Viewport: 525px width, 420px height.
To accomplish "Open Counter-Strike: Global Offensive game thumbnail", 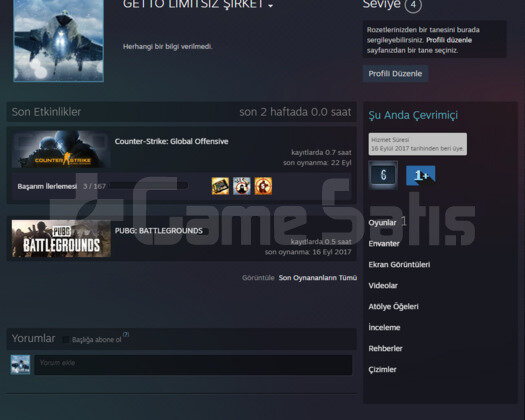I will point(61,149).
